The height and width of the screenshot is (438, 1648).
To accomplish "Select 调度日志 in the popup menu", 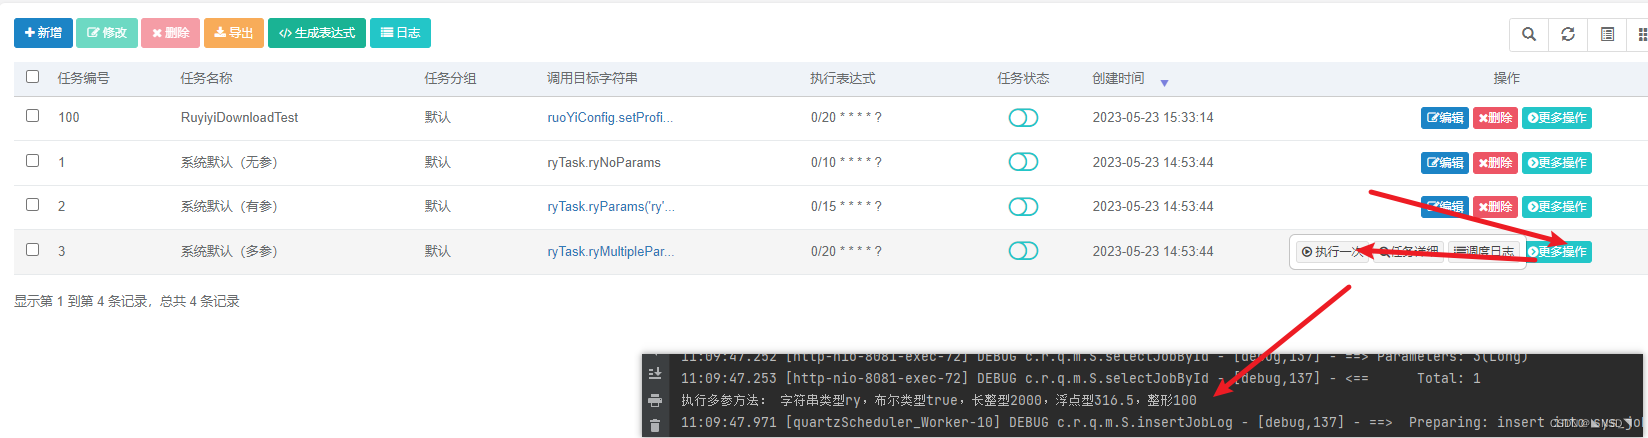I will [x=1484, y=252].
